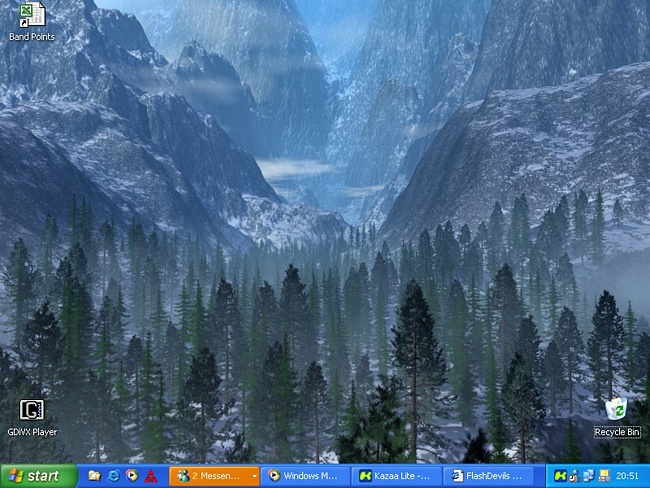650x488 pixels.
Task: Launch the folder icon in Quick Launch
Action: coord(95,476)
